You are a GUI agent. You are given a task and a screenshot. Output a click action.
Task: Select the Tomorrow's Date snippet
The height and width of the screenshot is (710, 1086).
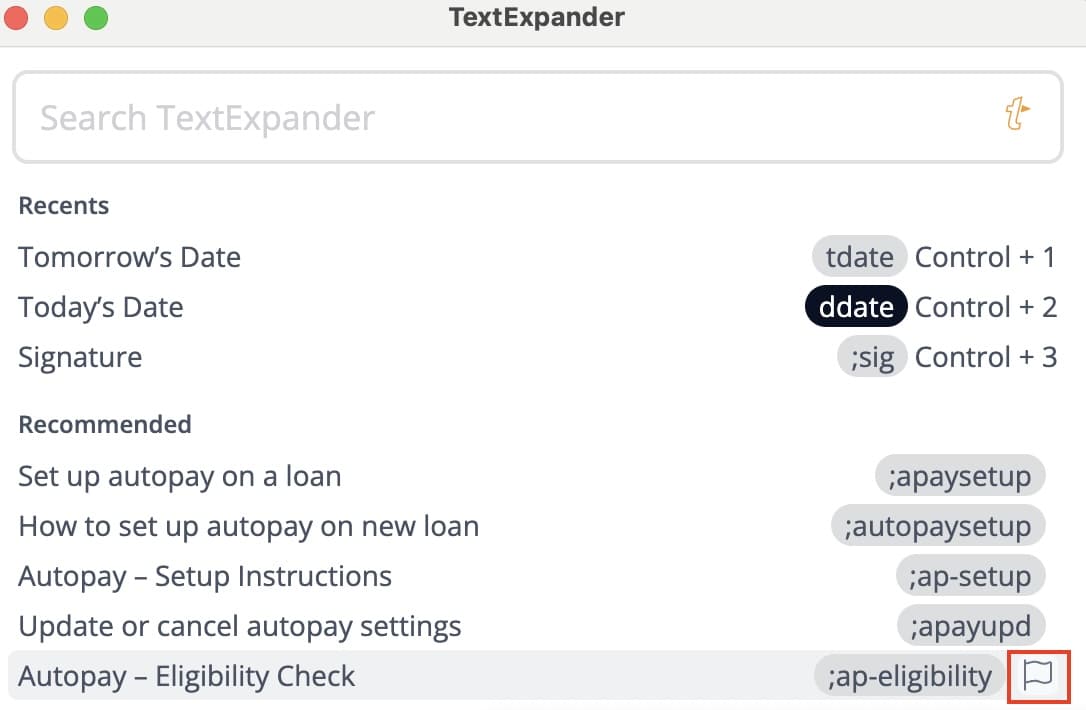coord(130,257)
